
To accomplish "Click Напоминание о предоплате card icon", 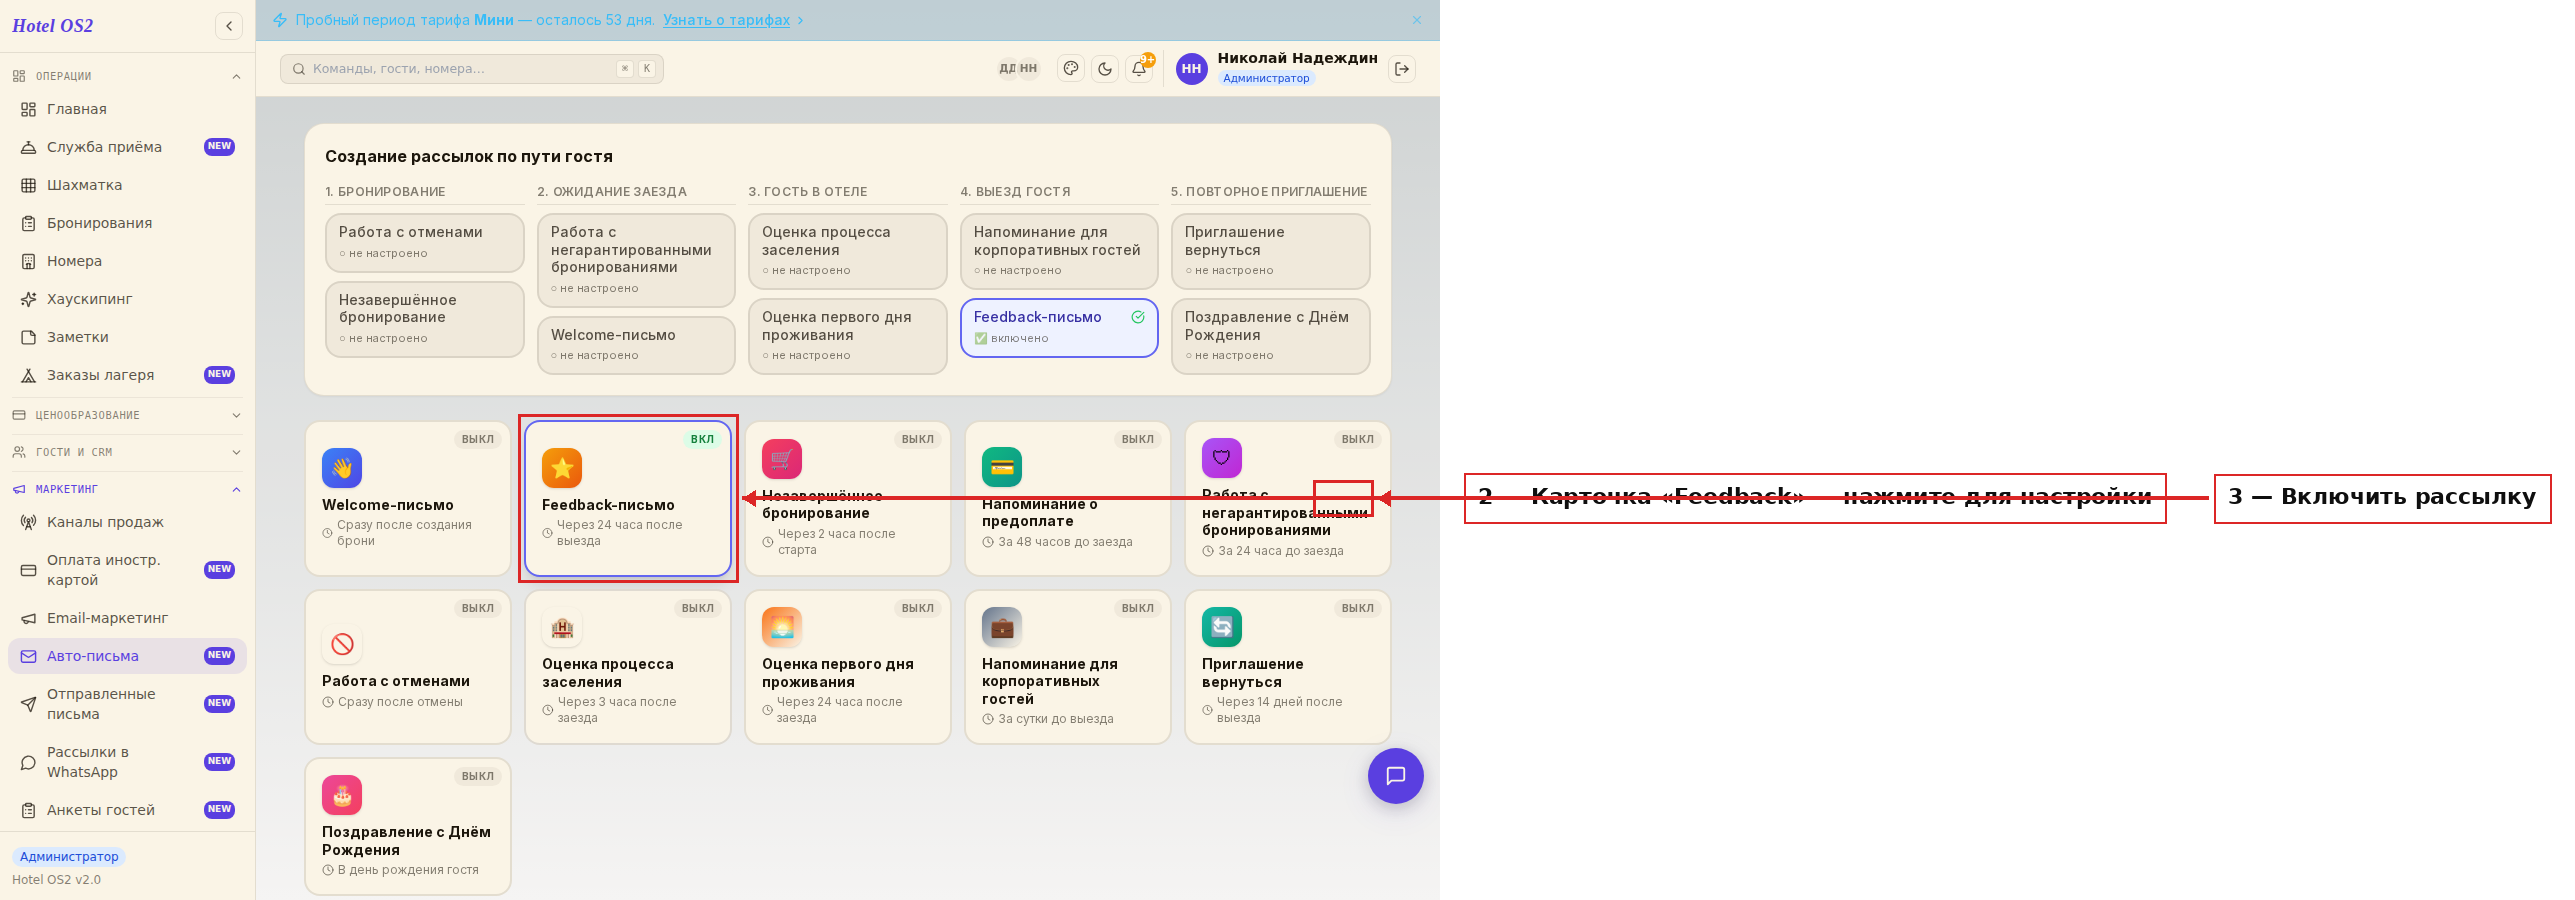I will [x=1002, y=467].
